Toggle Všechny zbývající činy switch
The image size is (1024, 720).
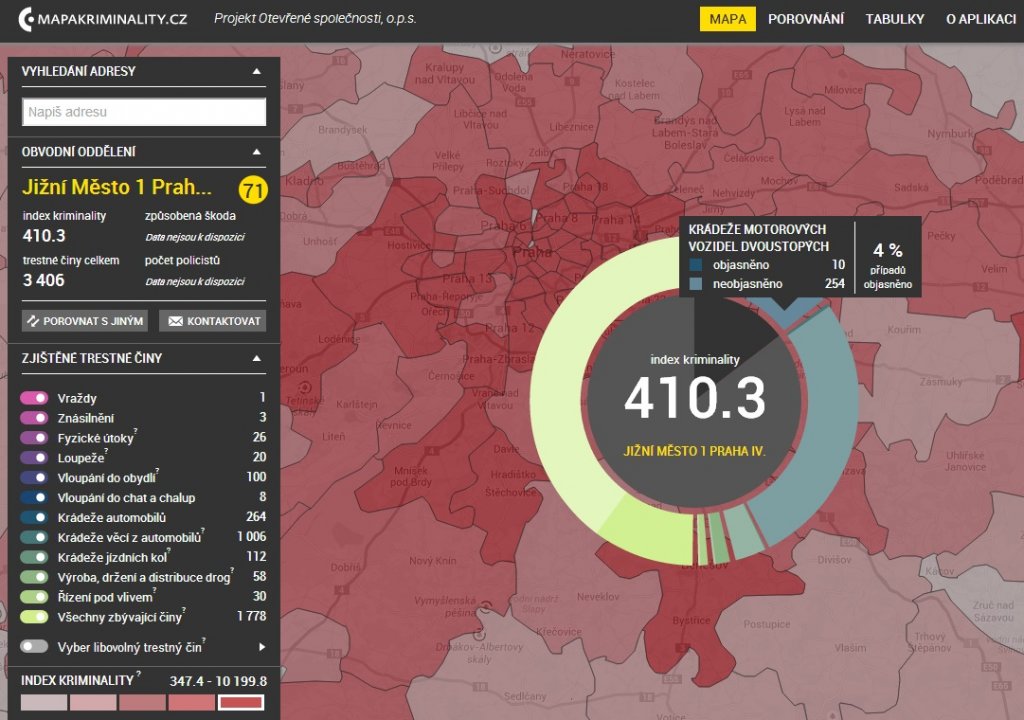[x=34, y=617]
